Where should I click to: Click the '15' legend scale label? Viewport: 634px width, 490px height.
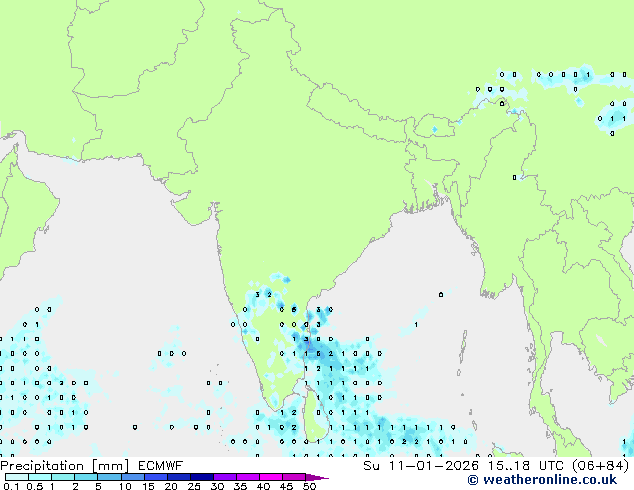(148, 486)
